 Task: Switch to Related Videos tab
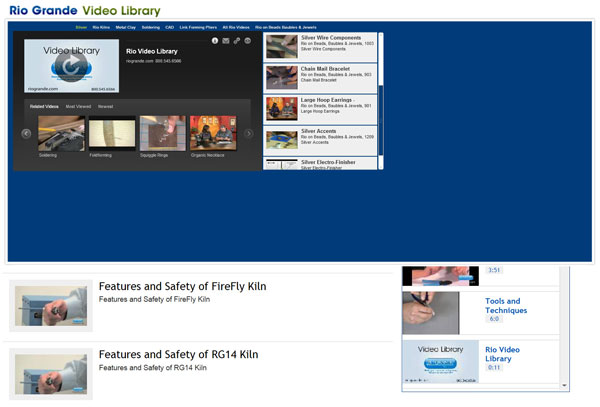point(44,106)
